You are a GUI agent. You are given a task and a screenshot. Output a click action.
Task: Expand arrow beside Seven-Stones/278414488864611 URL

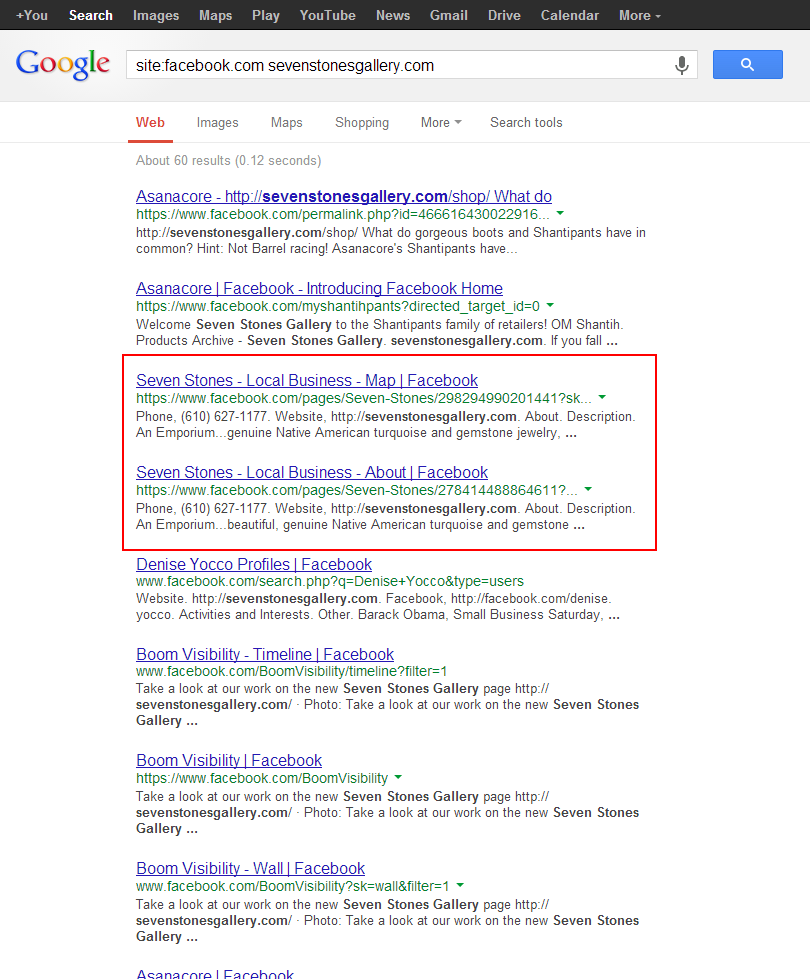click(x=588, y=489)
